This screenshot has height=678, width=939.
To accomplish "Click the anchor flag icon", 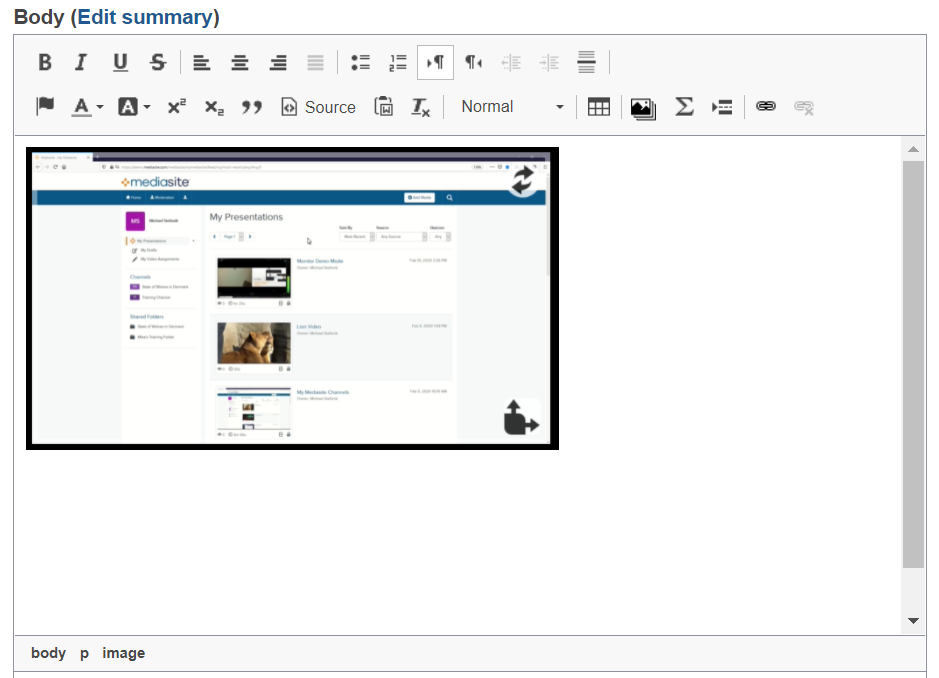I will pyautogui.click(x=45, y=107).
